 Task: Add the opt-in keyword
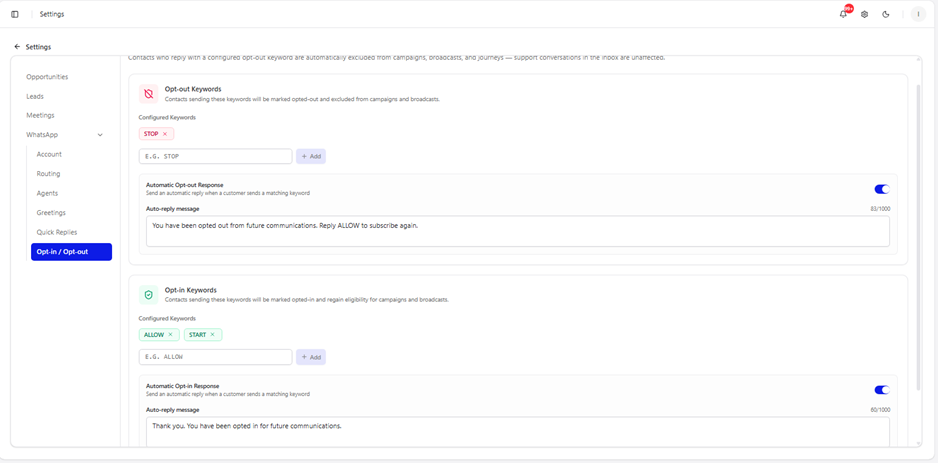(311, 357)
